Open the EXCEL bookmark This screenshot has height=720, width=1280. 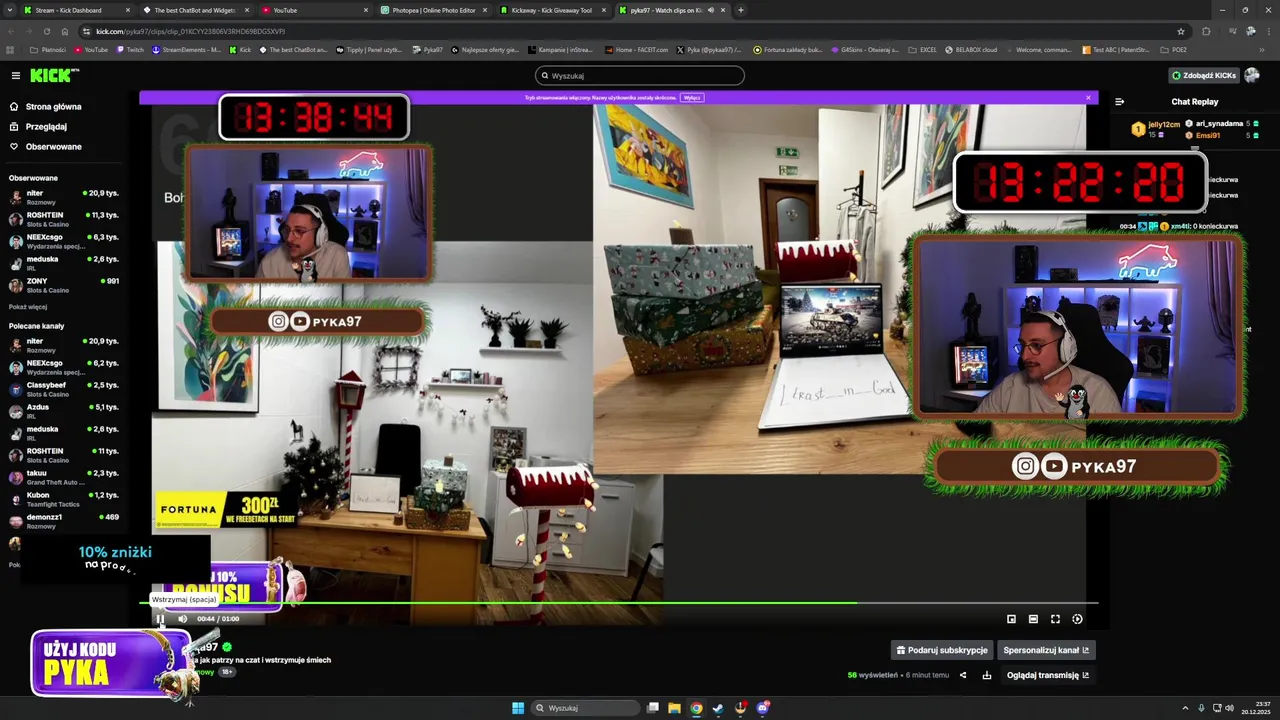point(922,49)
